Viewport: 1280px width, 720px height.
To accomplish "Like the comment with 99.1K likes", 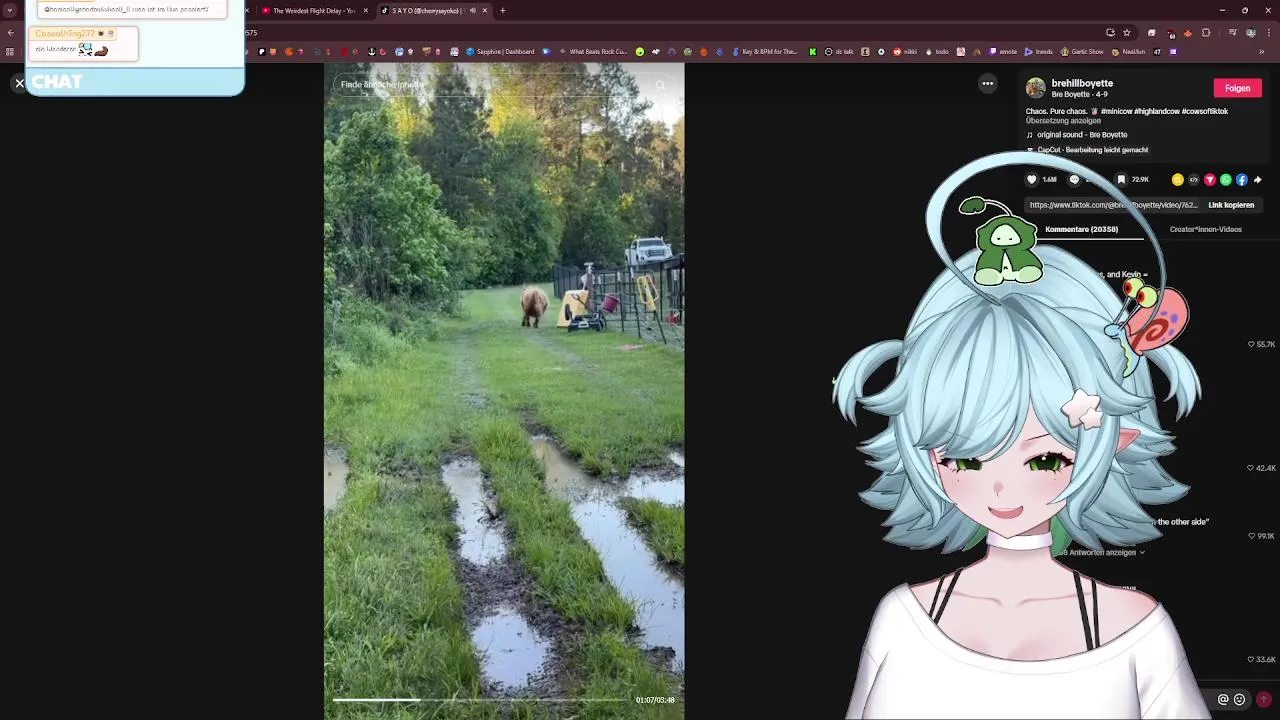I will 1251,536.
